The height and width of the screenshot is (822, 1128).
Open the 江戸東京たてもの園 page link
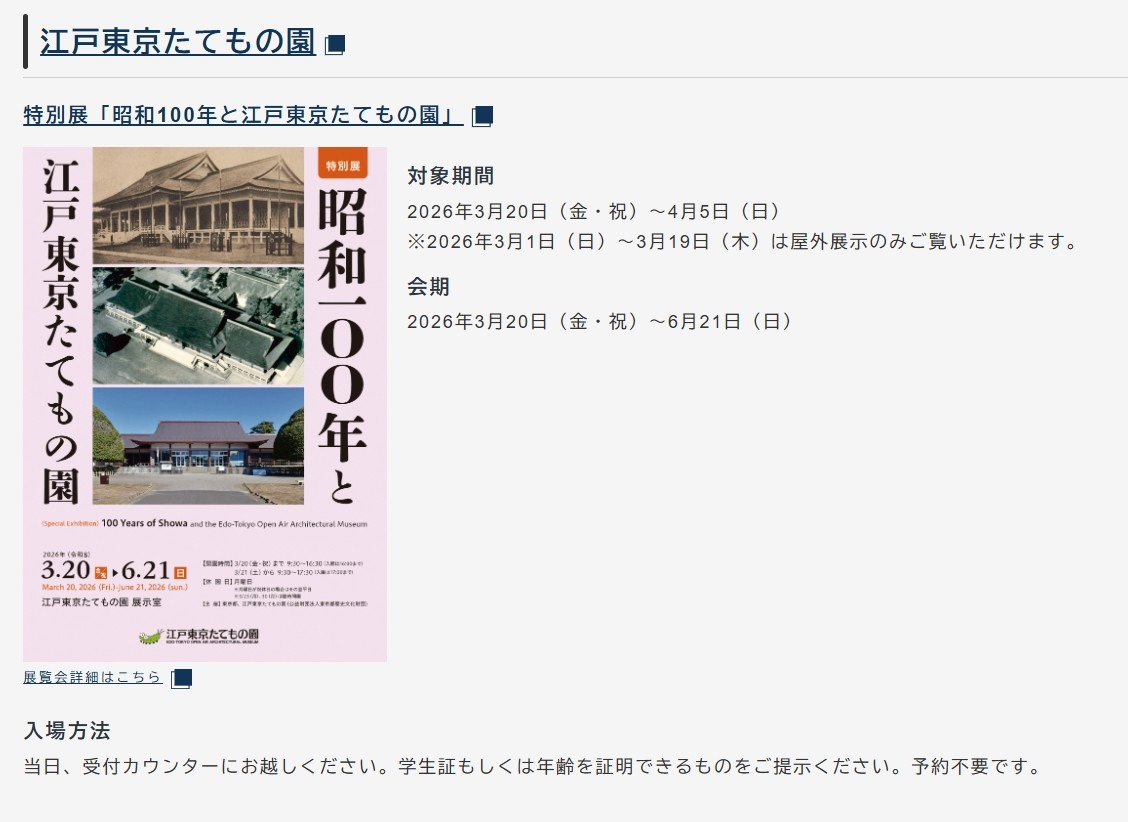(175, 43)
